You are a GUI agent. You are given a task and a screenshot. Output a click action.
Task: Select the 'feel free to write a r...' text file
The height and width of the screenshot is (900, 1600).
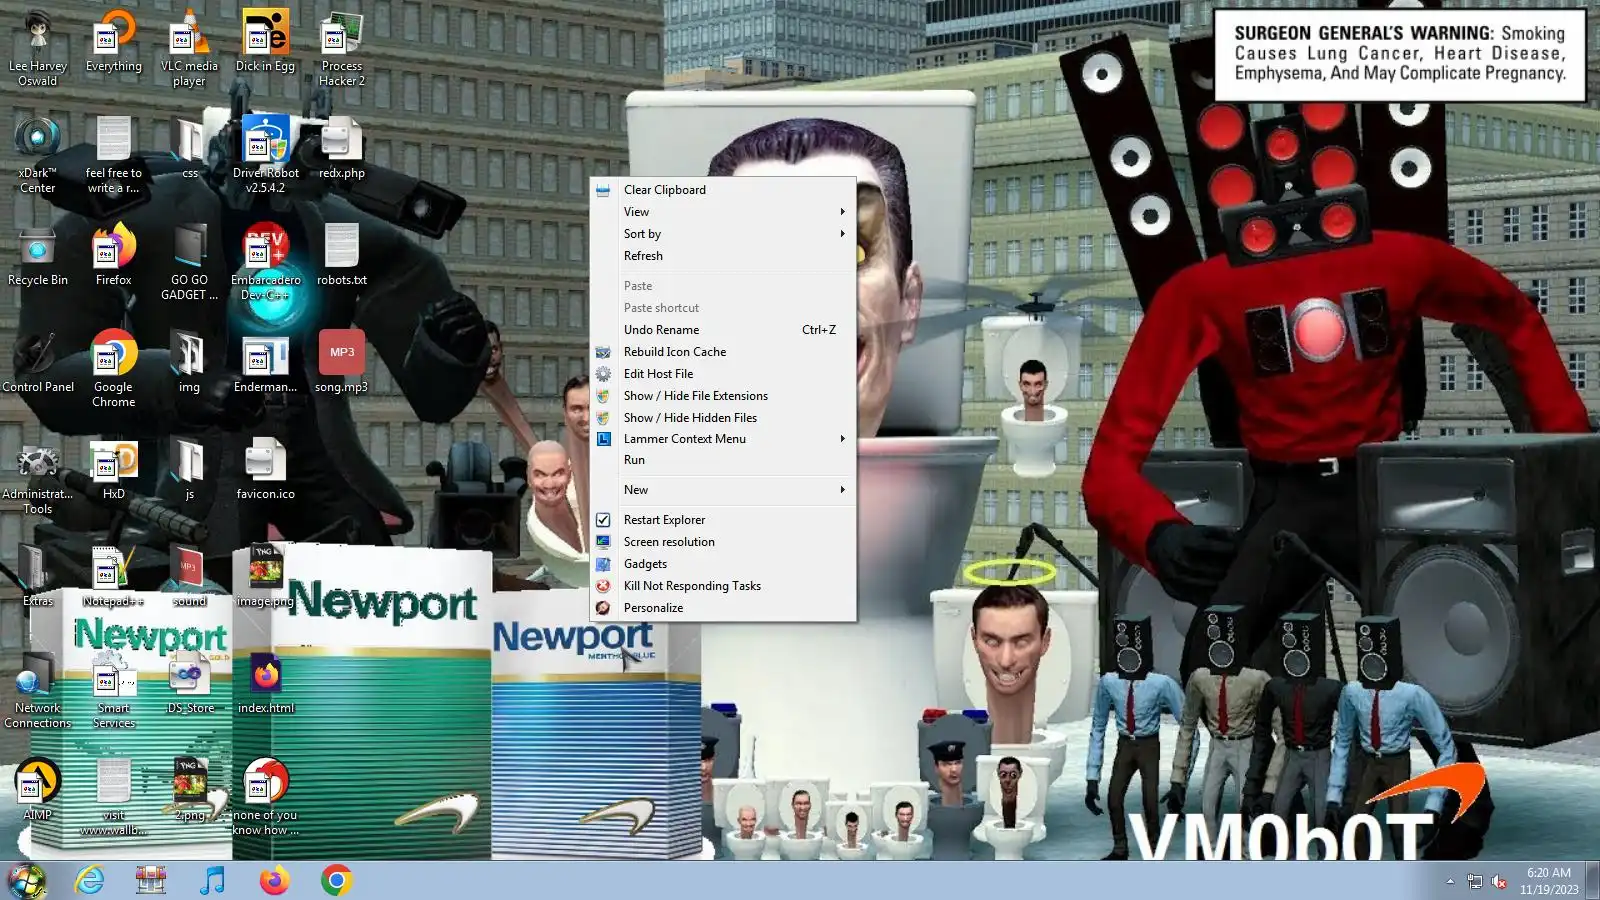click(114, 153)
